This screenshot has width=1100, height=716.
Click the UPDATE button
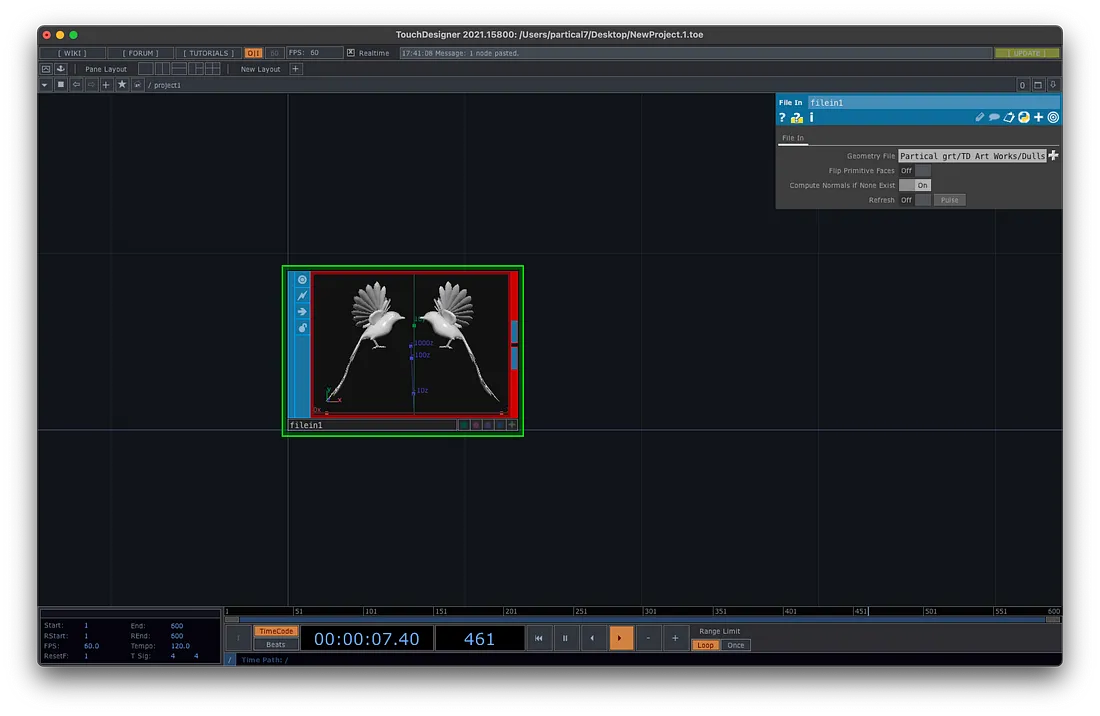point(1027,53)
